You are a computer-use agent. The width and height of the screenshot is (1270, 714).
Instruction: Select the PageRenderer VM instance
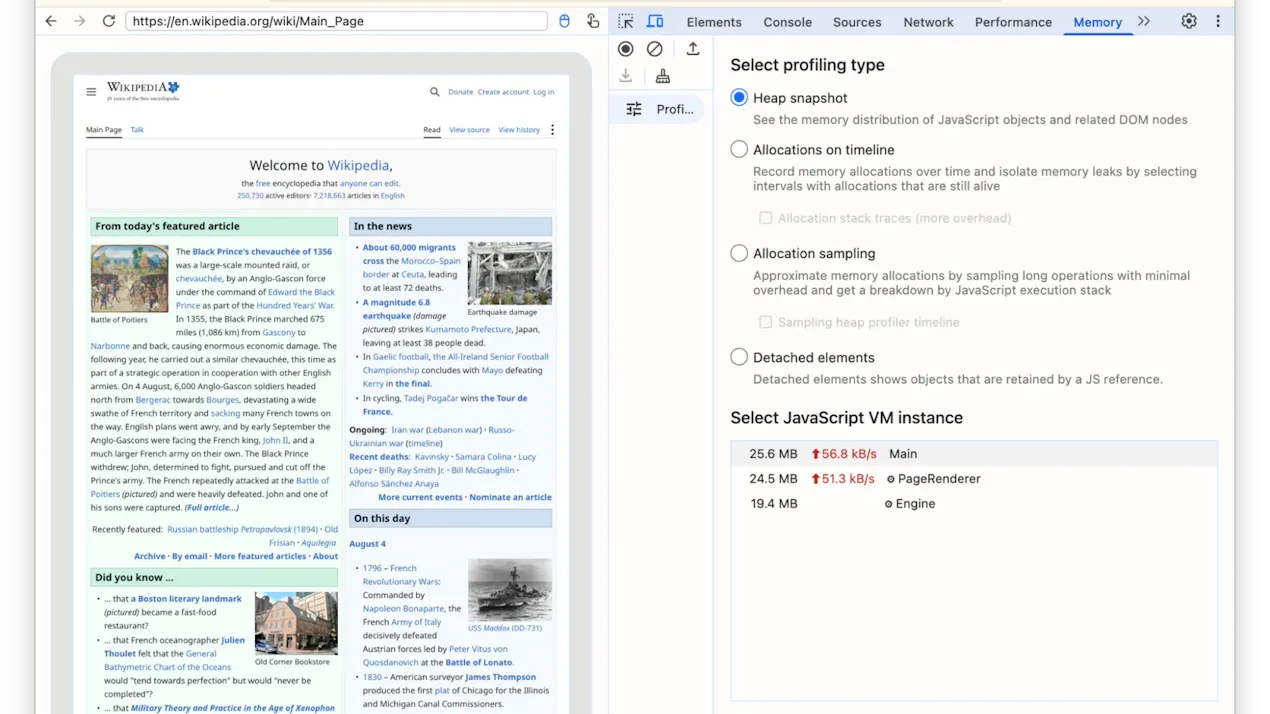[x=974, y=479]
